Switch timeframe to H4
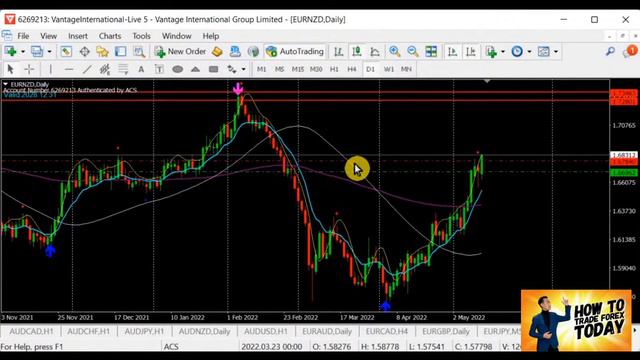Image resolution: width=640 pixels, height=360 pixels. pos(352,69)
